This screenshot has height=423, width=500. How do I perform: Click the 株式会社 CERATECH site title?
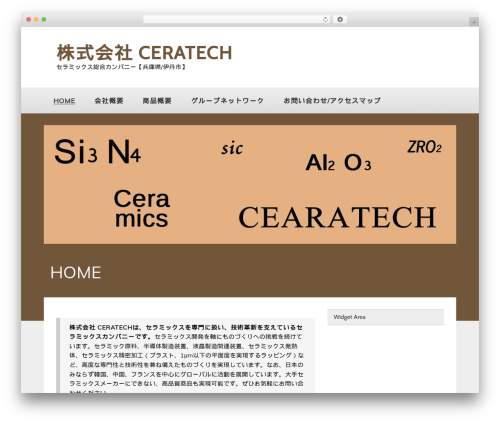[144, 53]
